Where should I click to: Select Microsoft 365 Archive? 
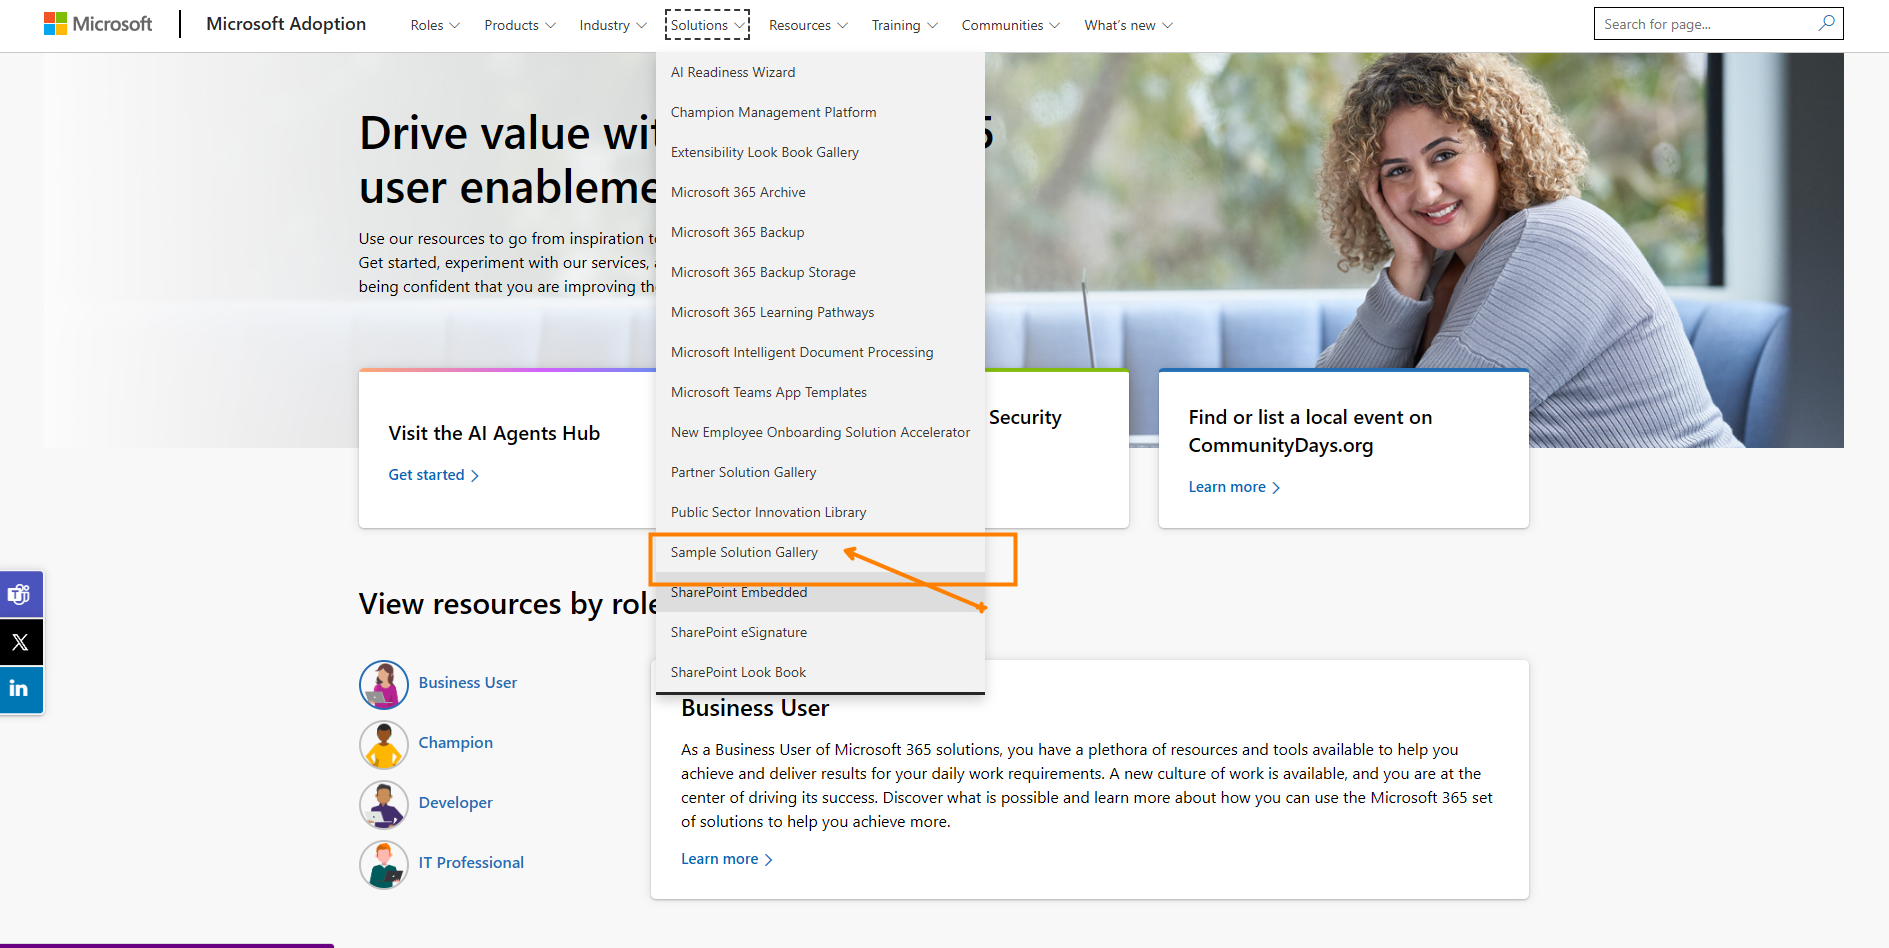820,192
